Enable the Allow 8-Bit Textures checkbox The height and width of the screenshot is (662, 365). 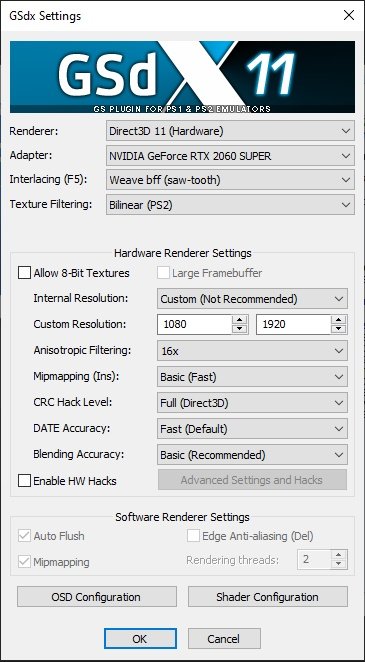pos(24,273)
